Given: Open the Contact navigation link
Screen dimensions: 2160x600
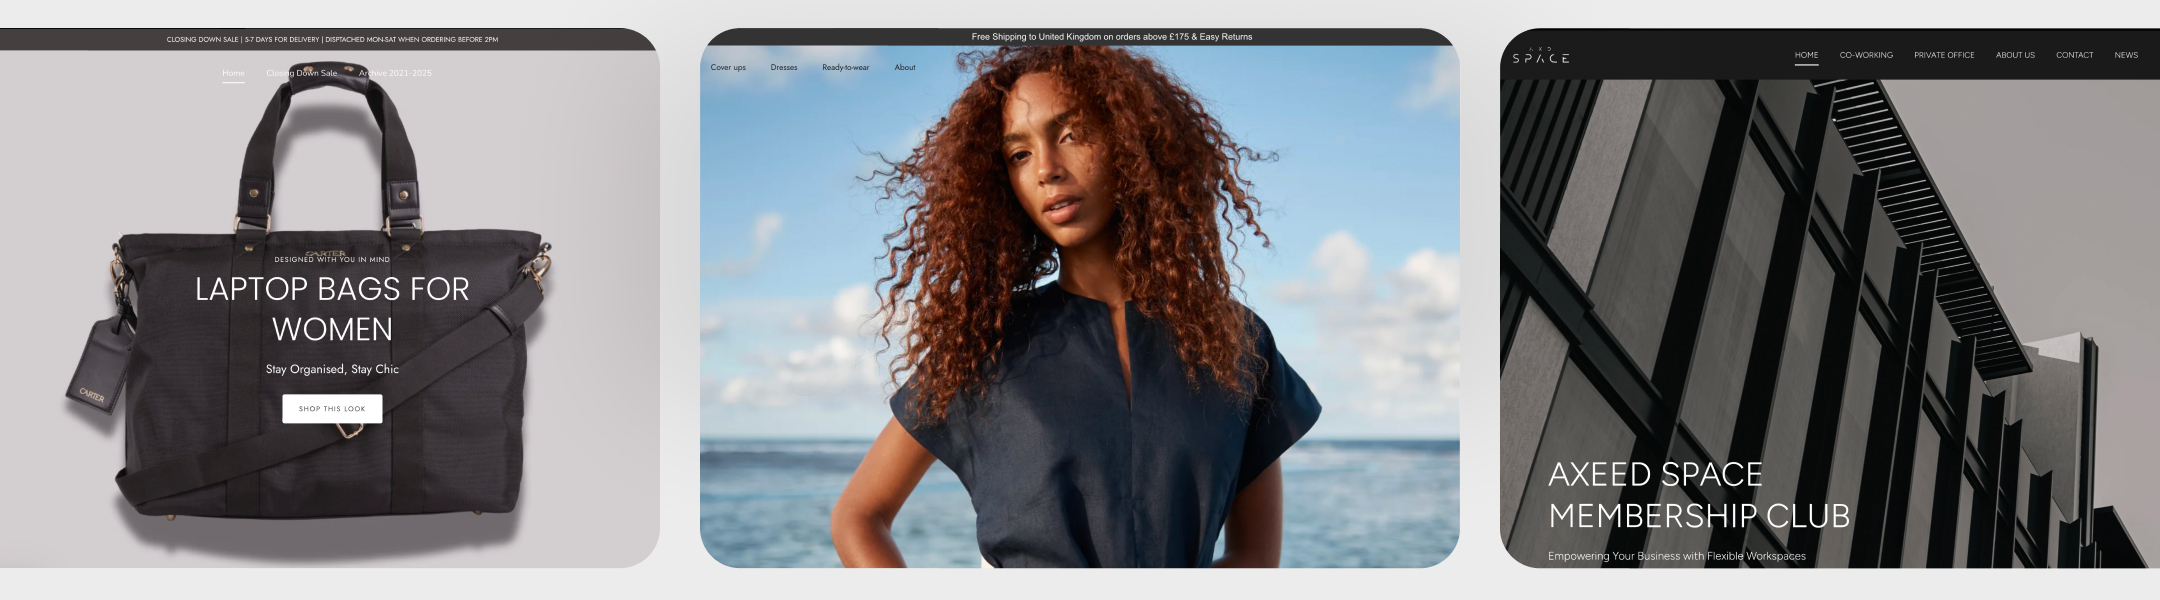Looking at the screenshot, I should (x=2074, y=55).
